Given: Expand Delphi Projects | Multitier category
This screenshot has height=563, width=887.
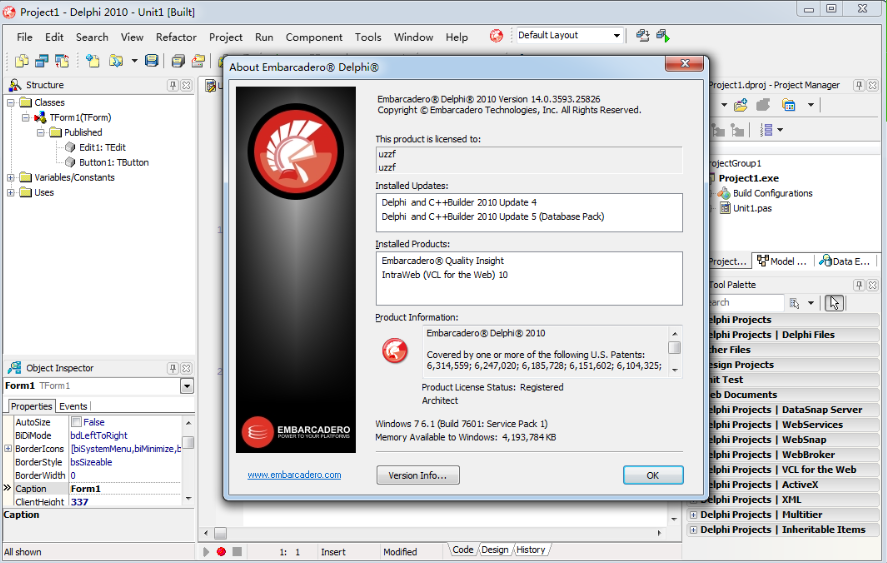Looking at the screenshot, I should pyautogui.click(x=693, y=515).
